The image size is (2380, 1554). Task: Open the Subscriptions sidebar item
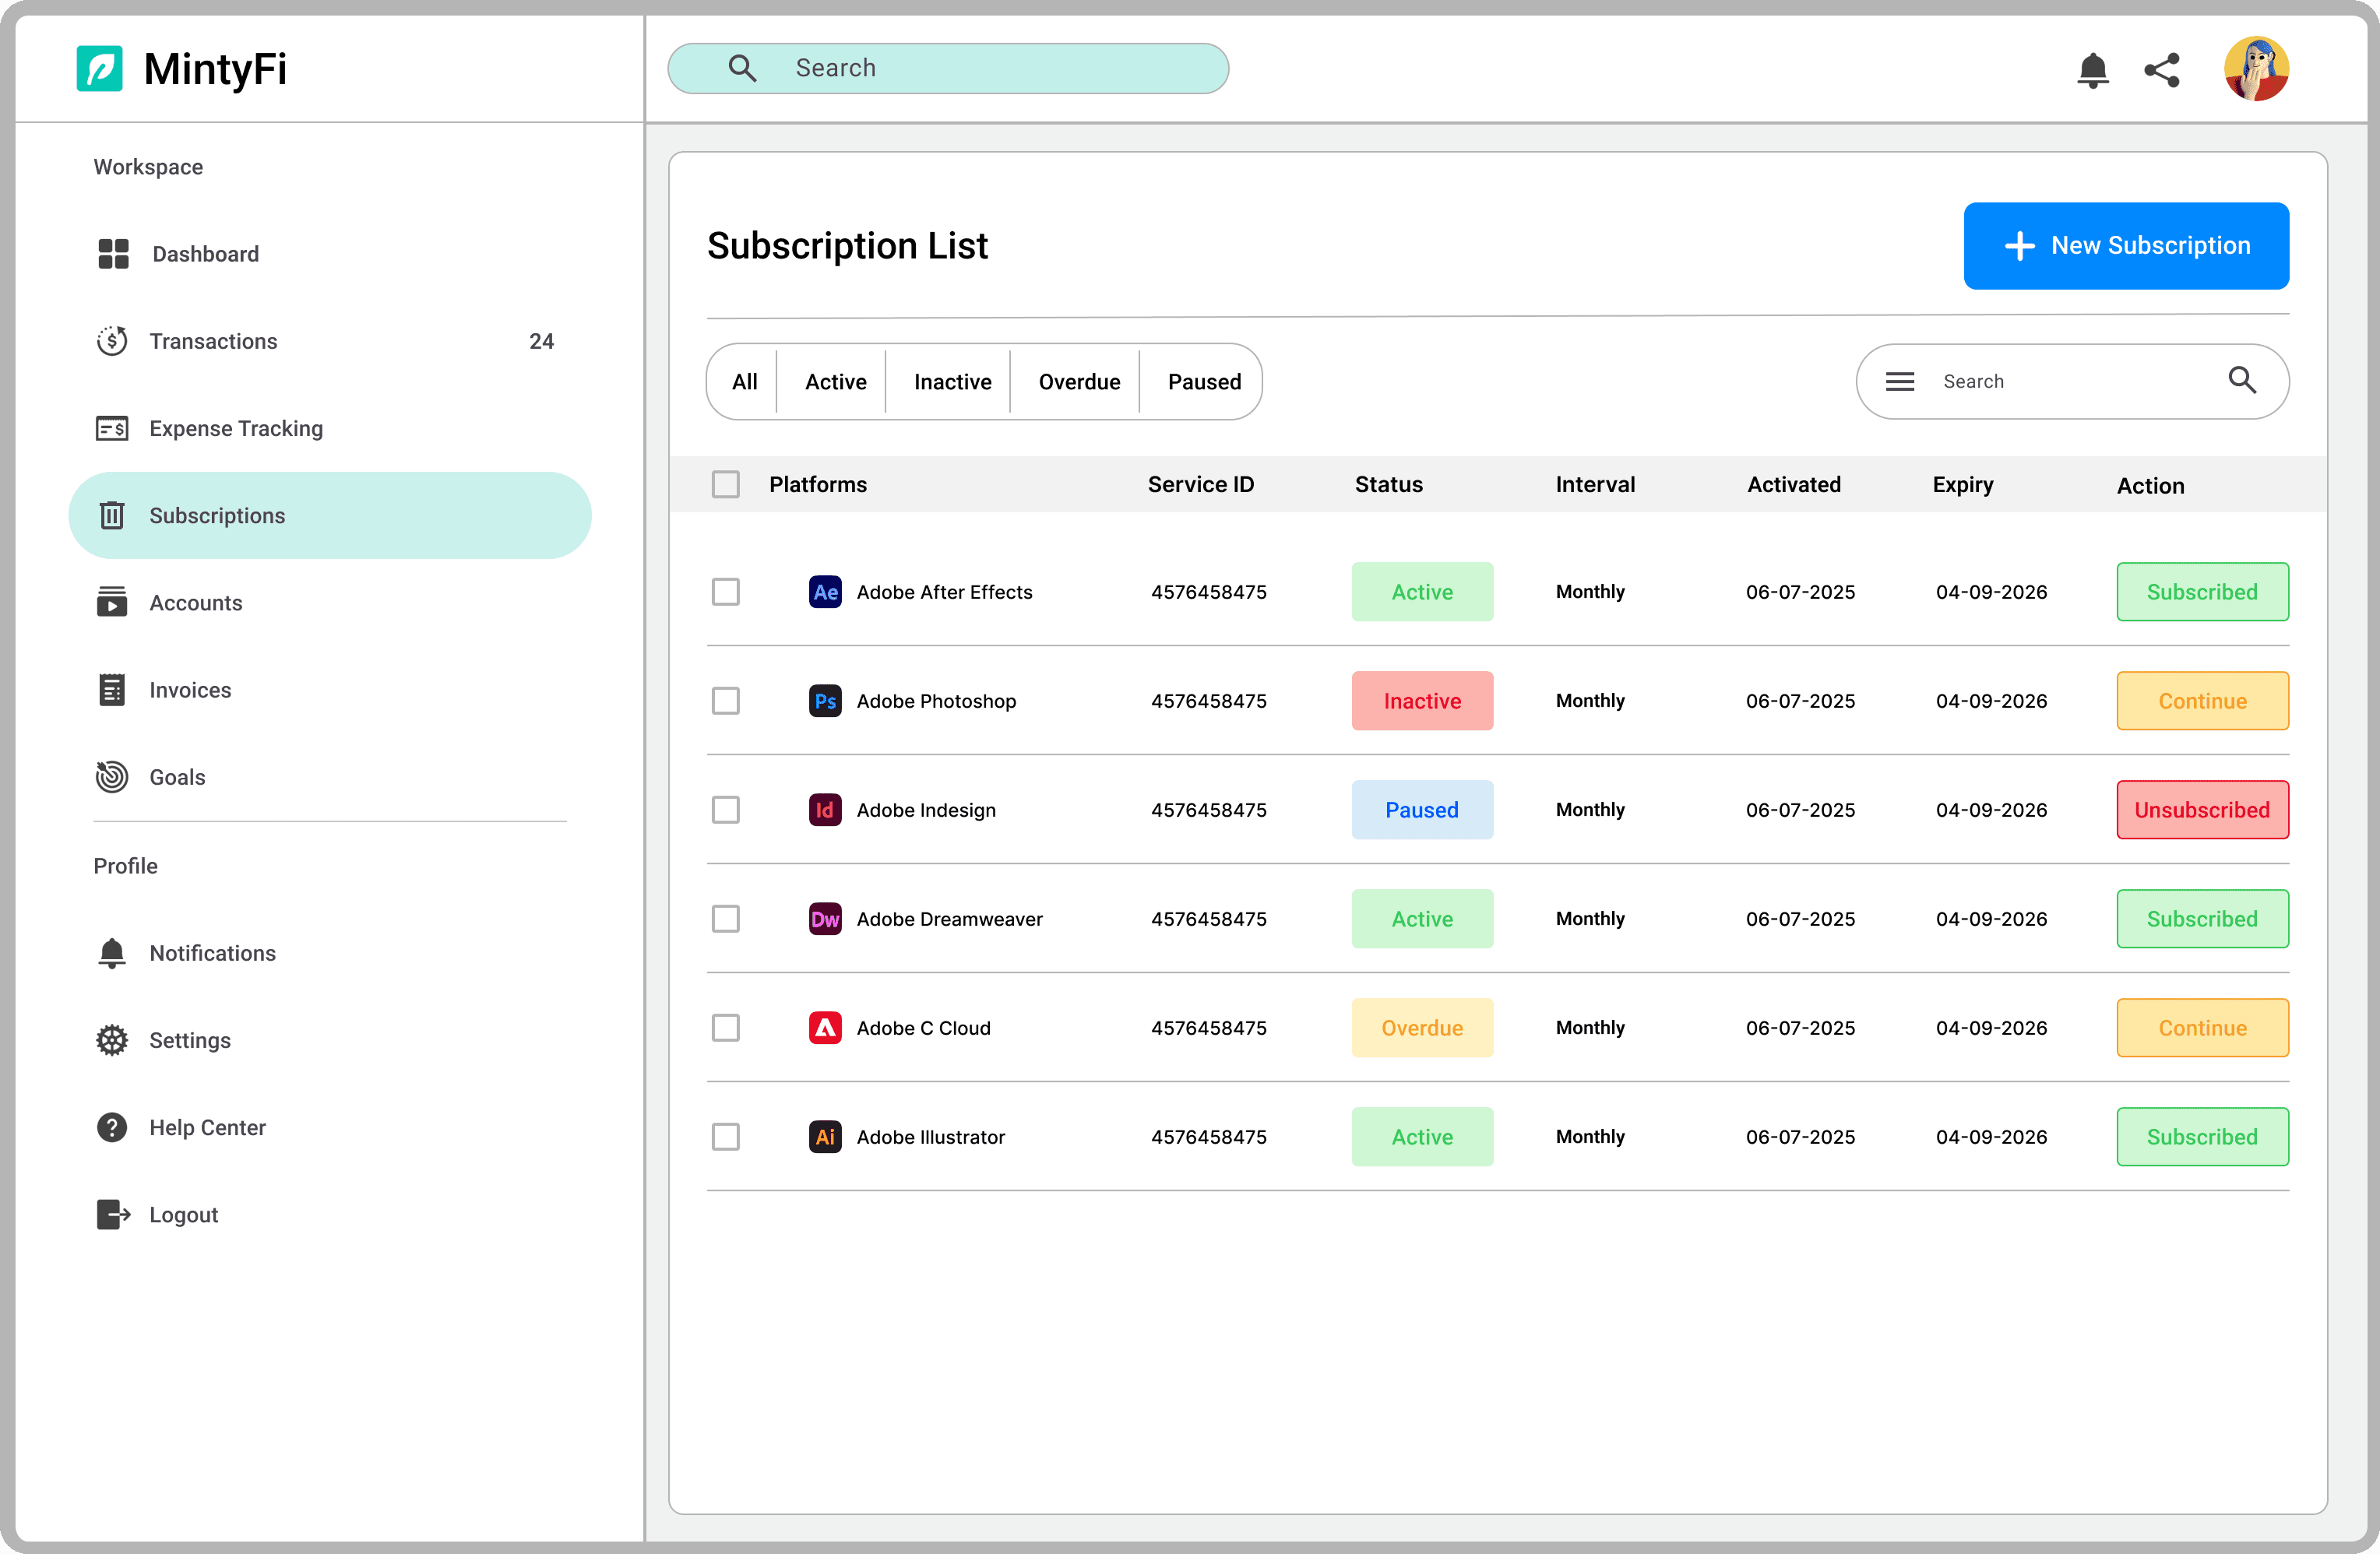[x=330, y=515]
